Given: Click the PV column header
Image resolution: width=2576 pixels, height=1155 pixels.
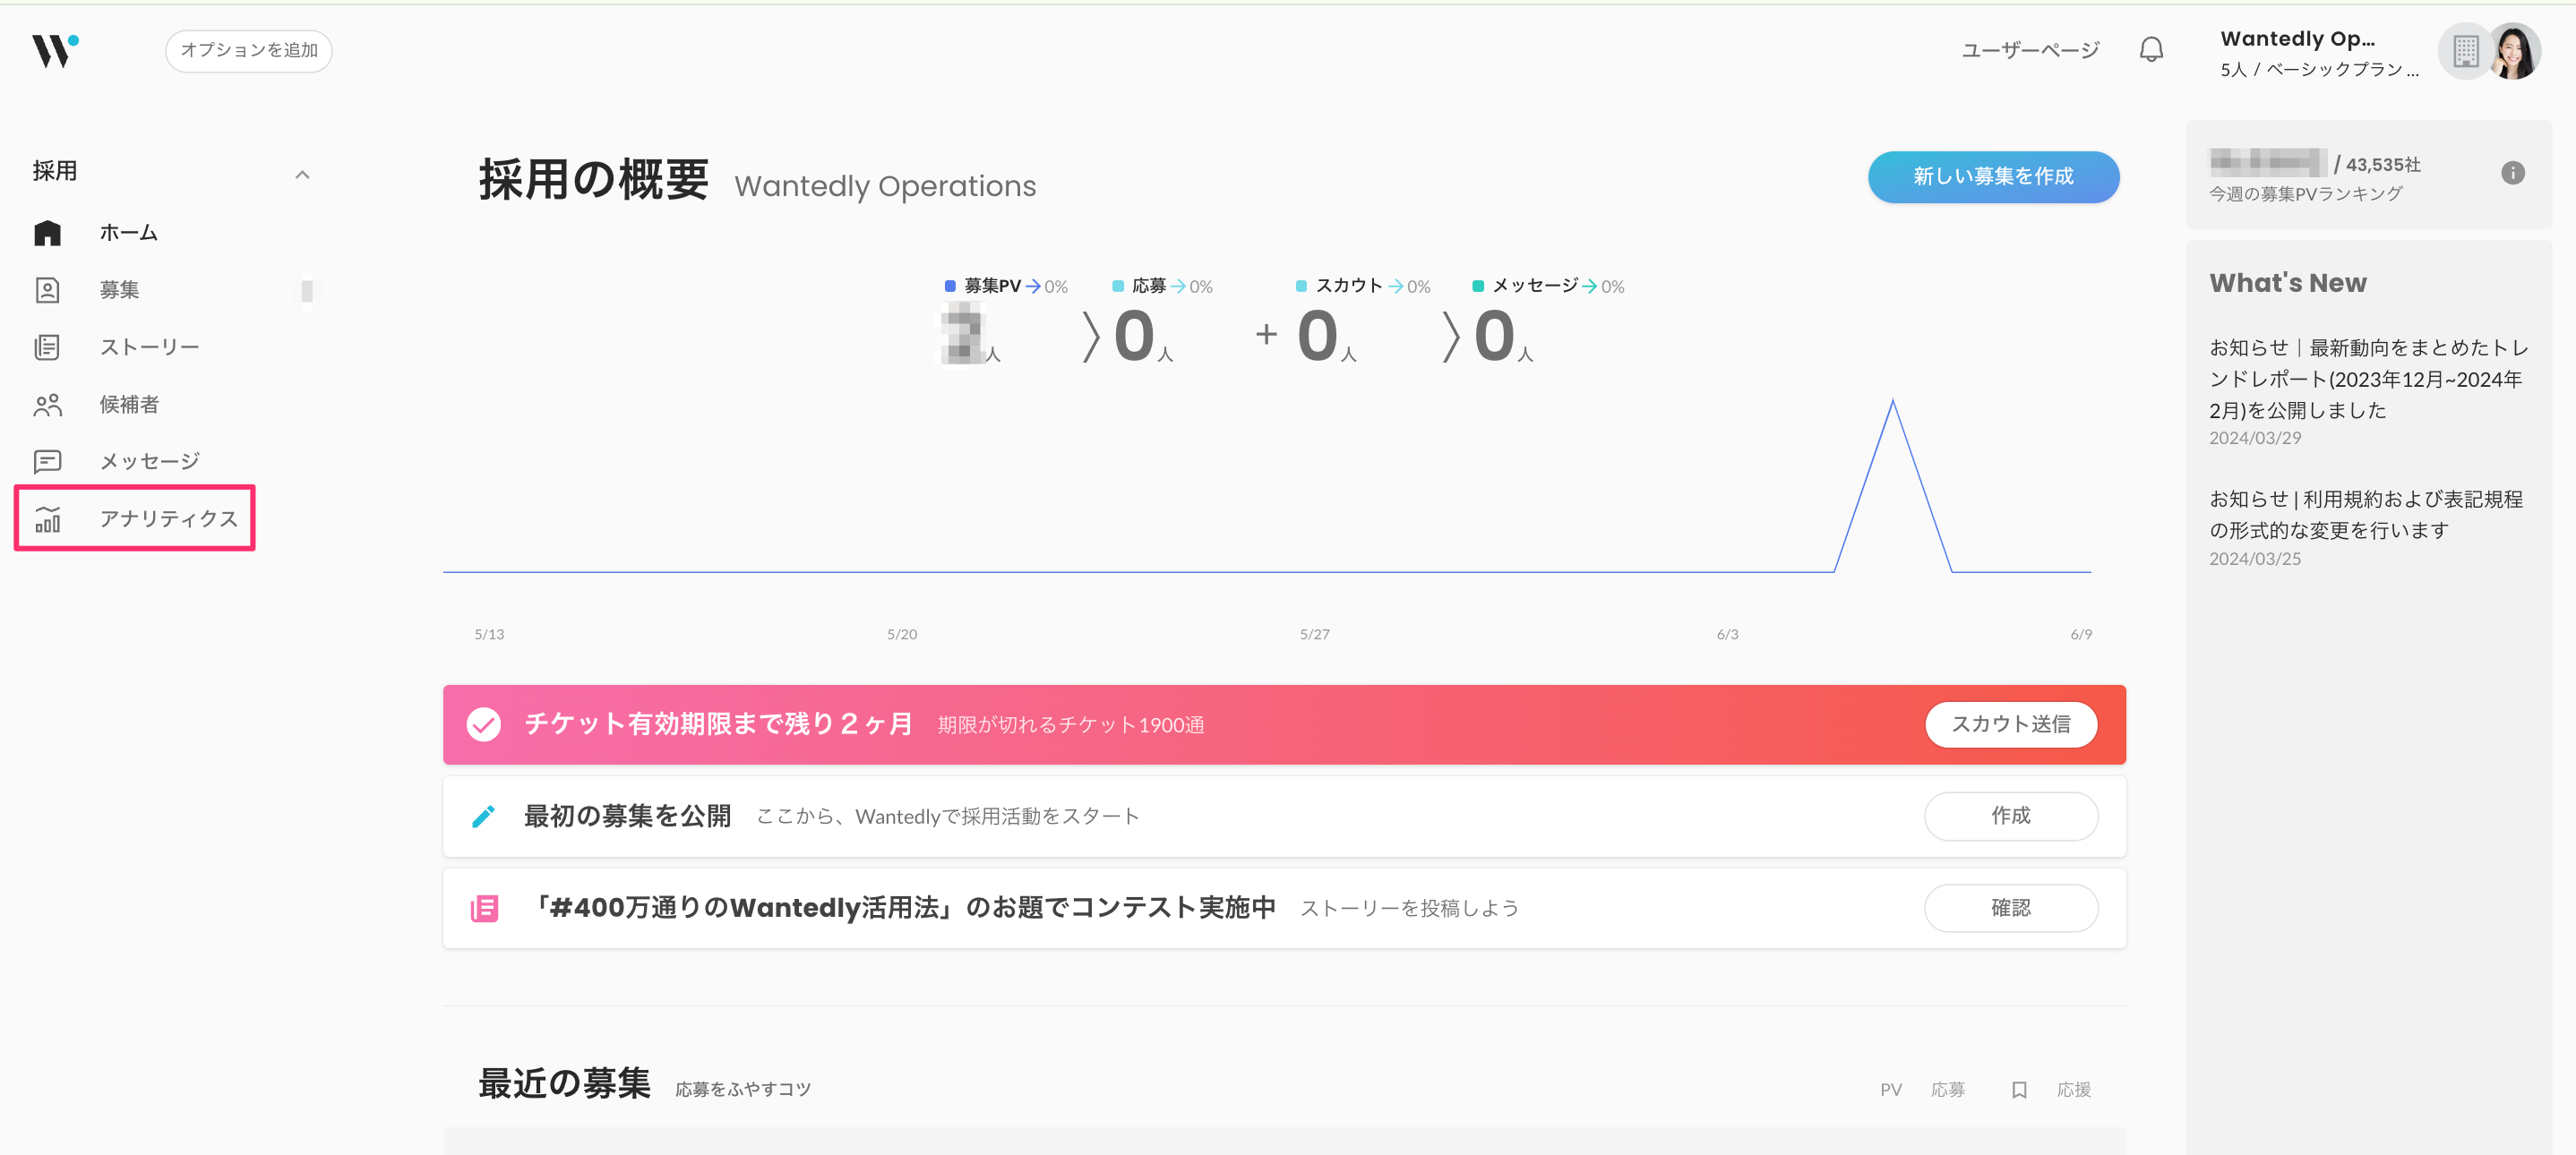Looking at the screenshot, I should pos(1890,1089).
